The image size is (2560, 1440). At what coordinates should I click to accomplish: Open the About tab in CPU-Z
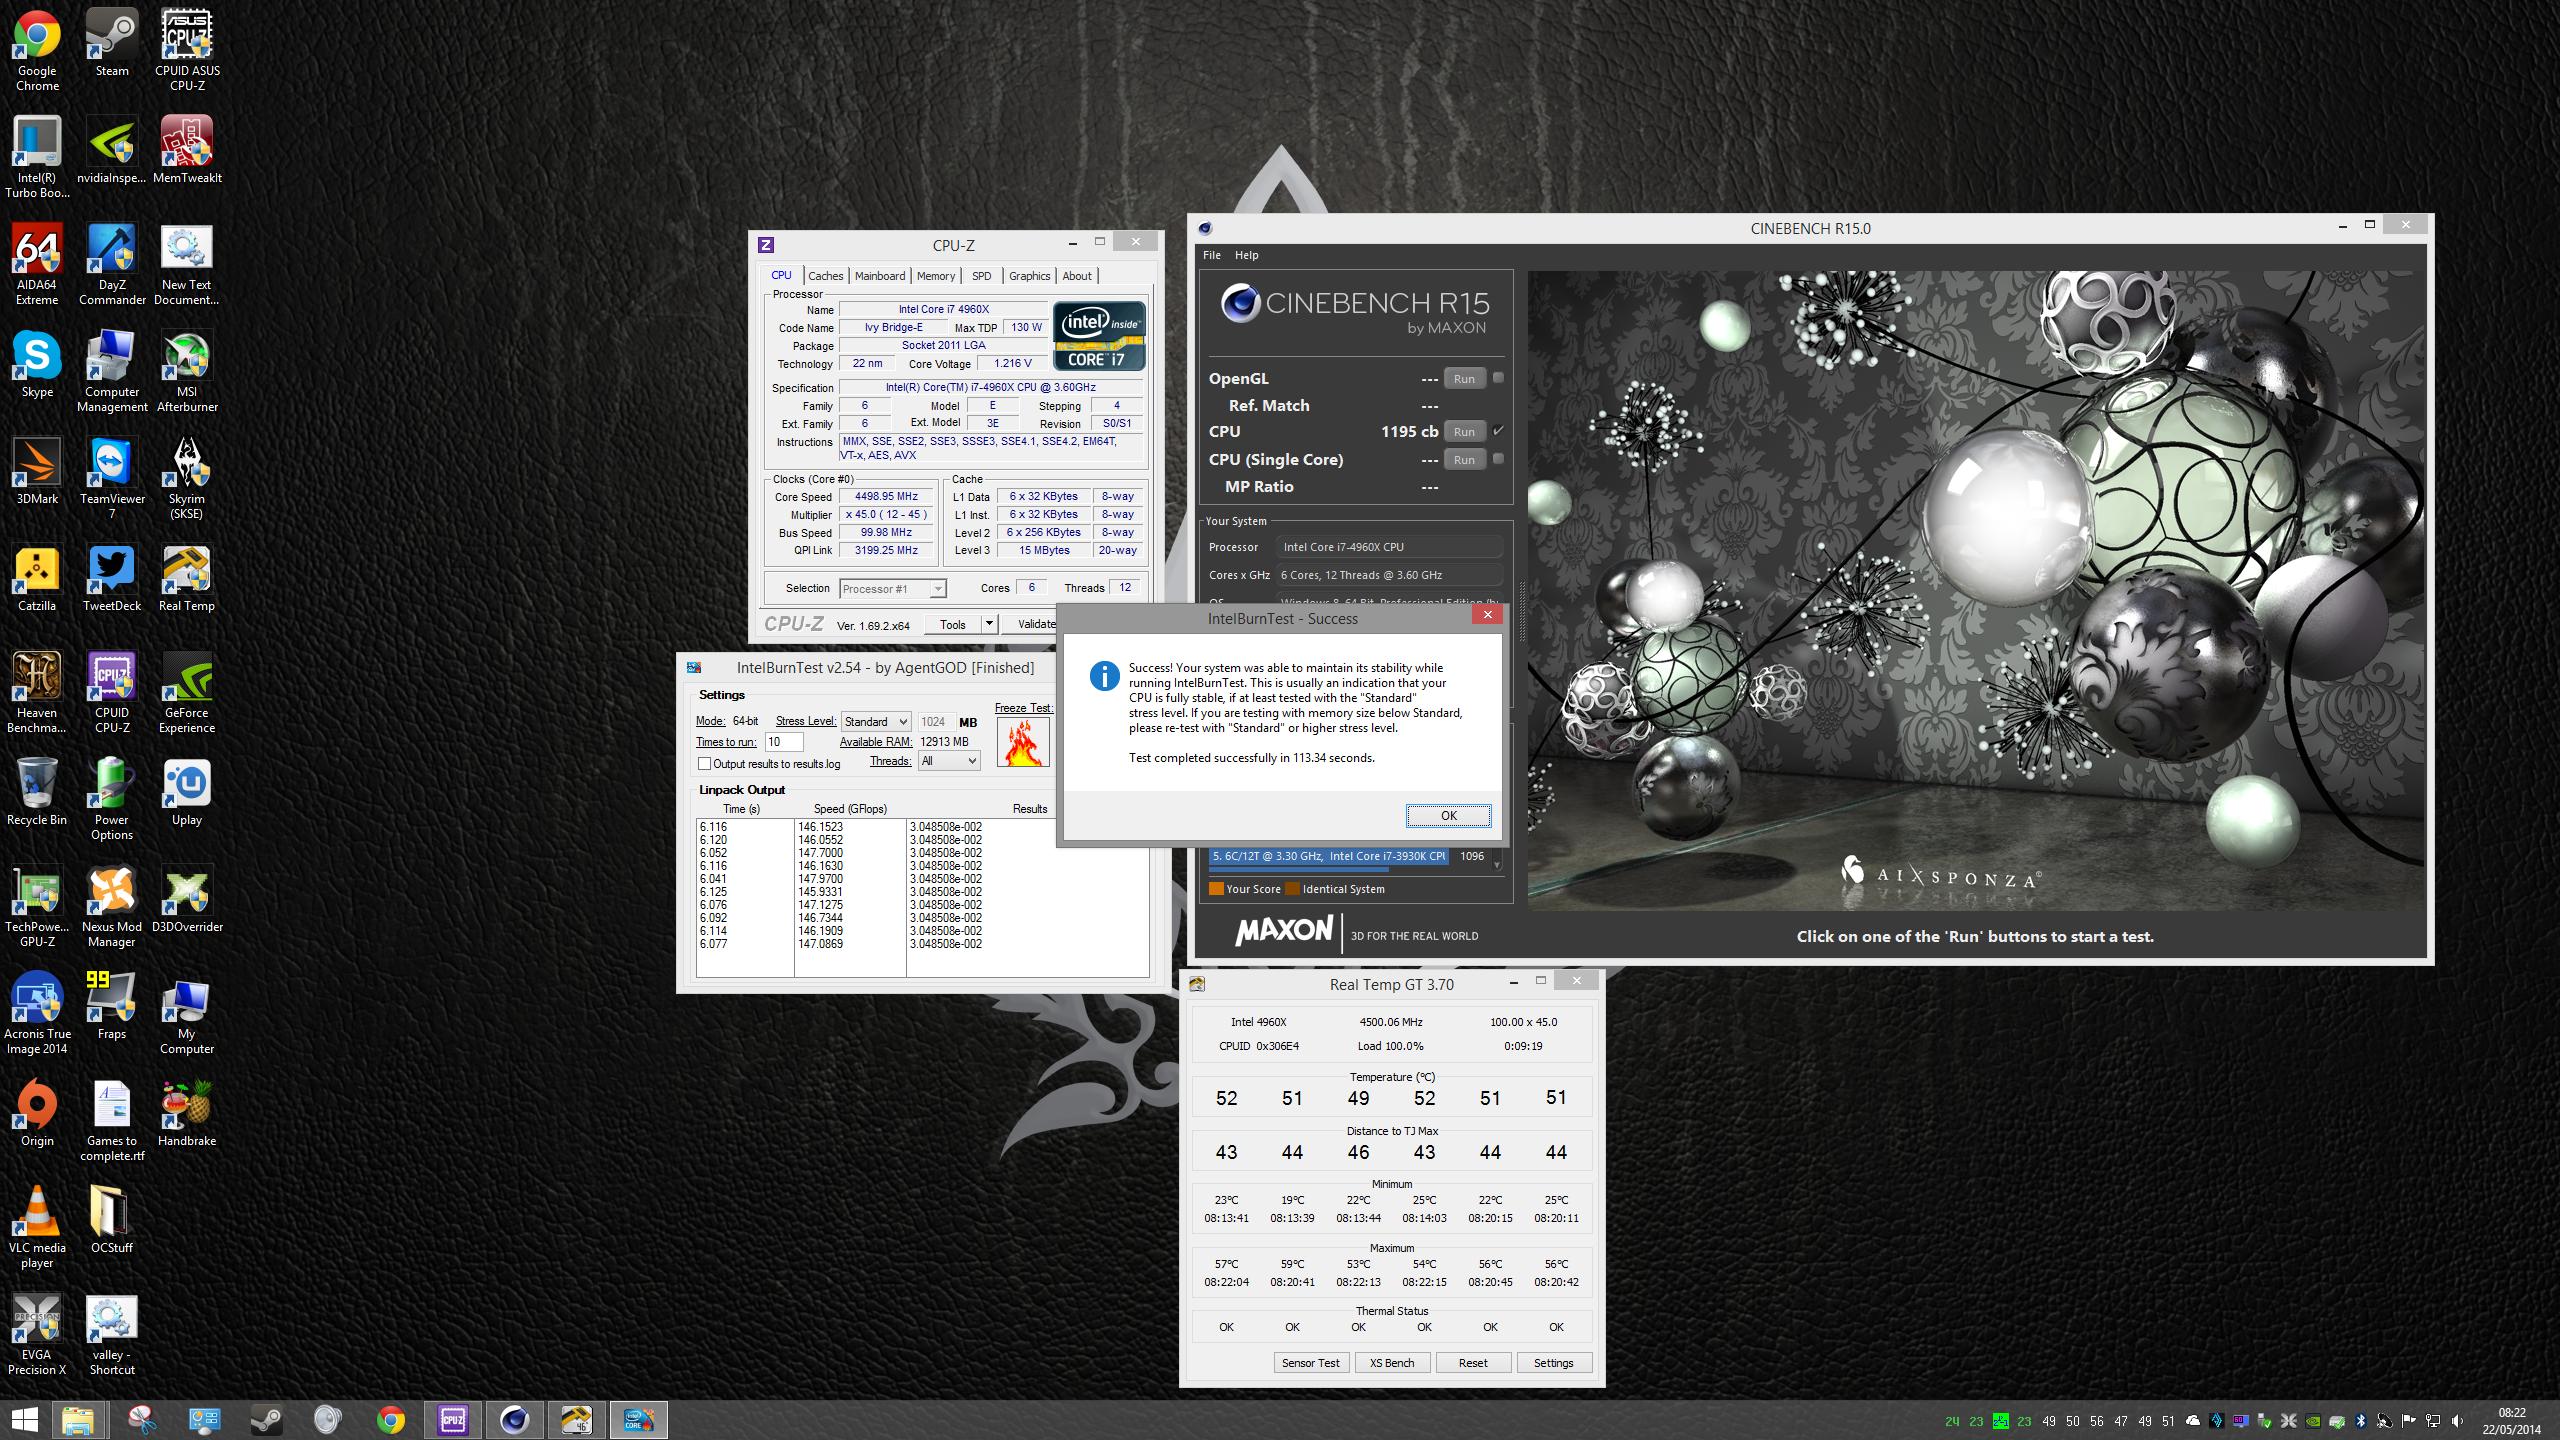click(x=1077, y=276)
